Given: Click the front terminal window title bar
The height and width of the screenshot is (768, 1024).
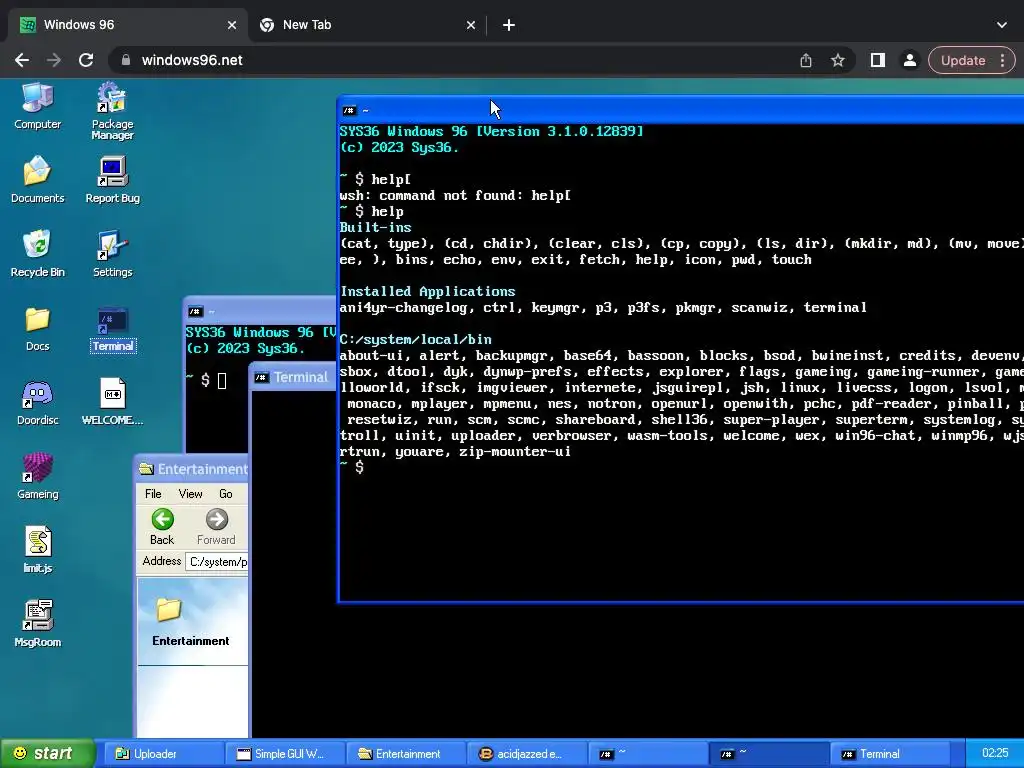Looking at the screenshot, I should pos(680,110).
